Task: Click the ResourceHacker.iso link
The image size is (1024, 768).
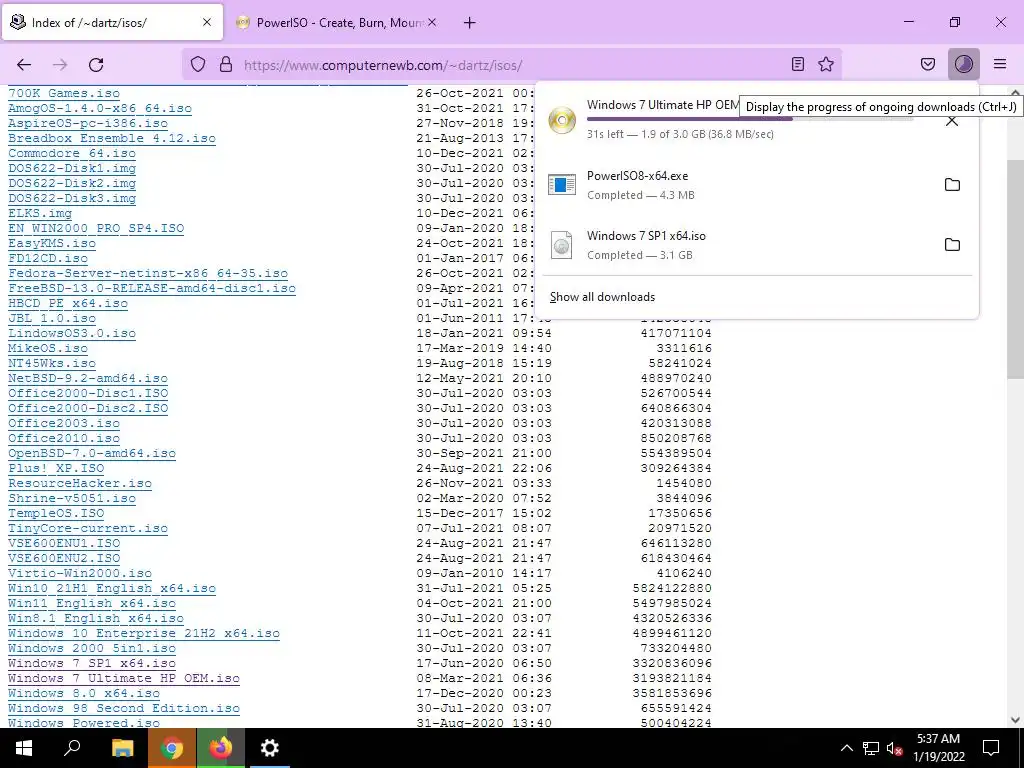Action: [80, 483]
